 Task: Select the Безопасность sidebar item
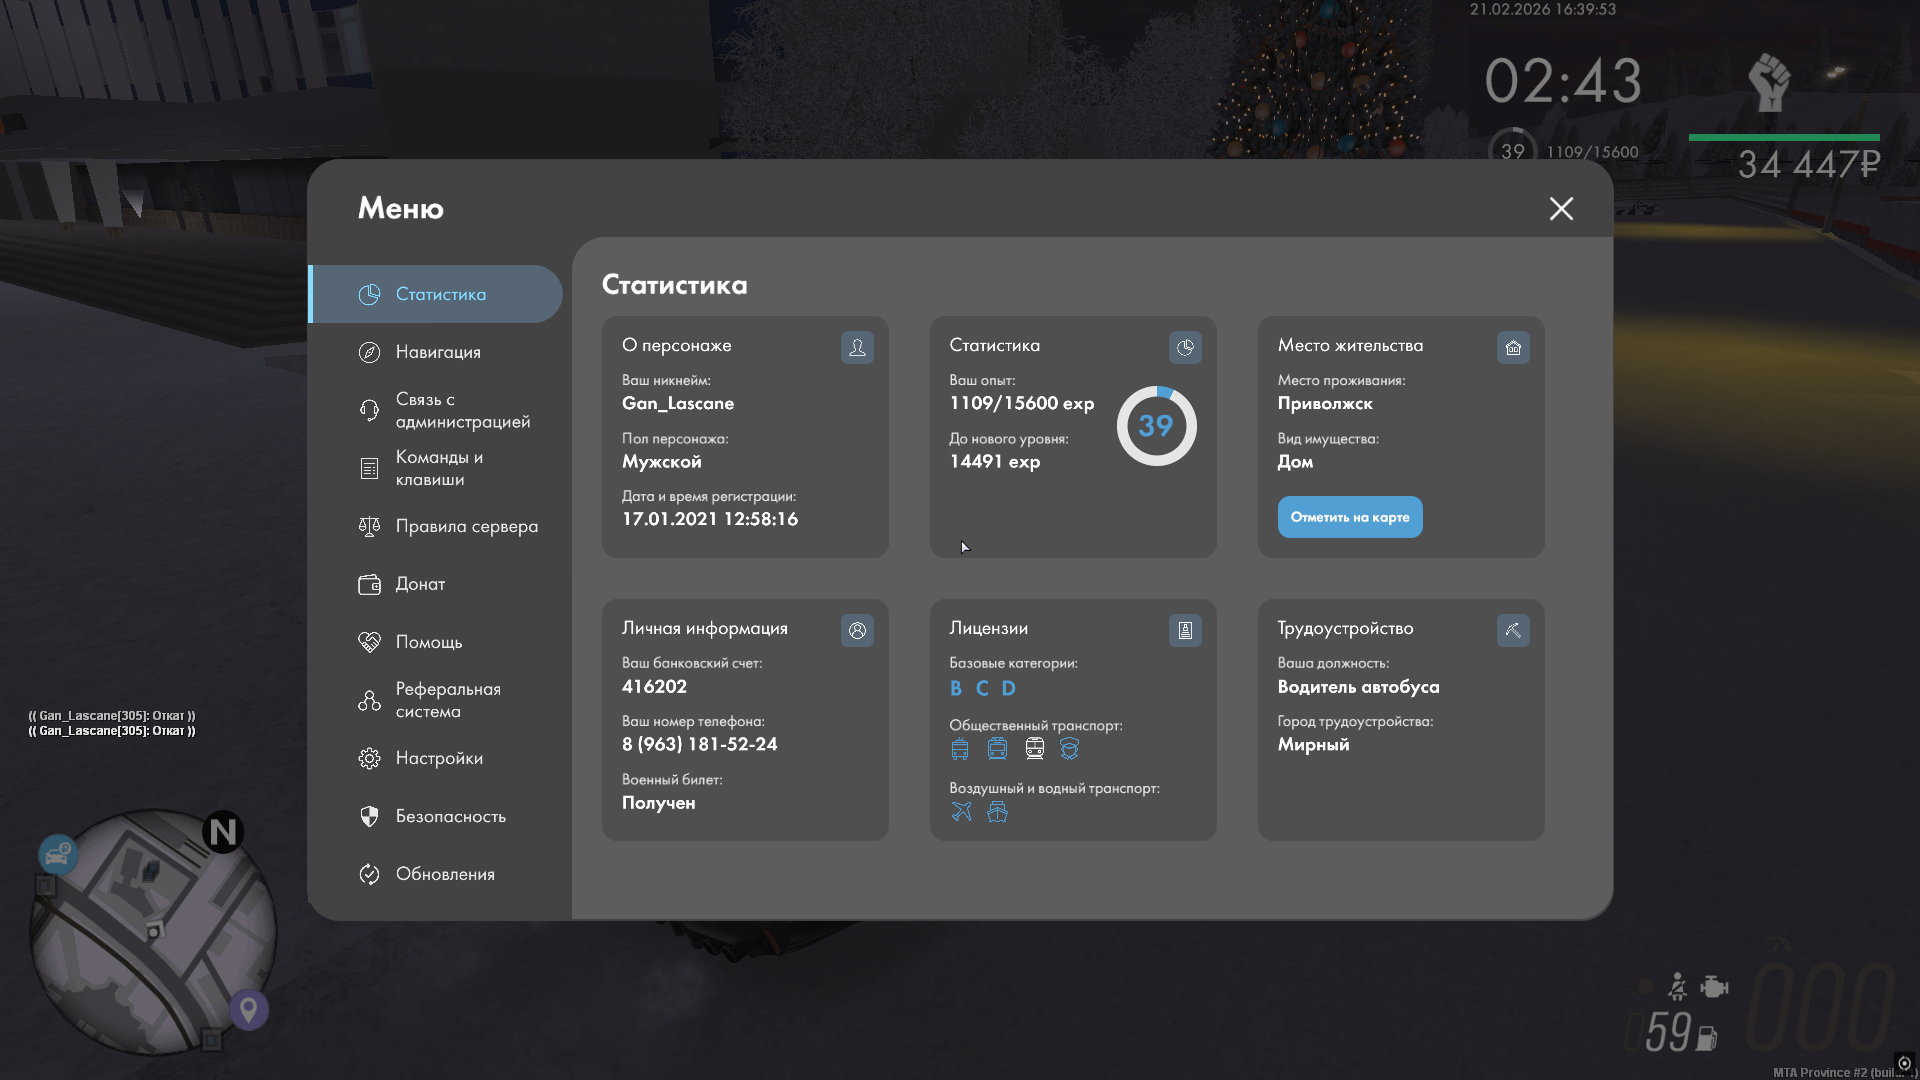pos(450,816)
